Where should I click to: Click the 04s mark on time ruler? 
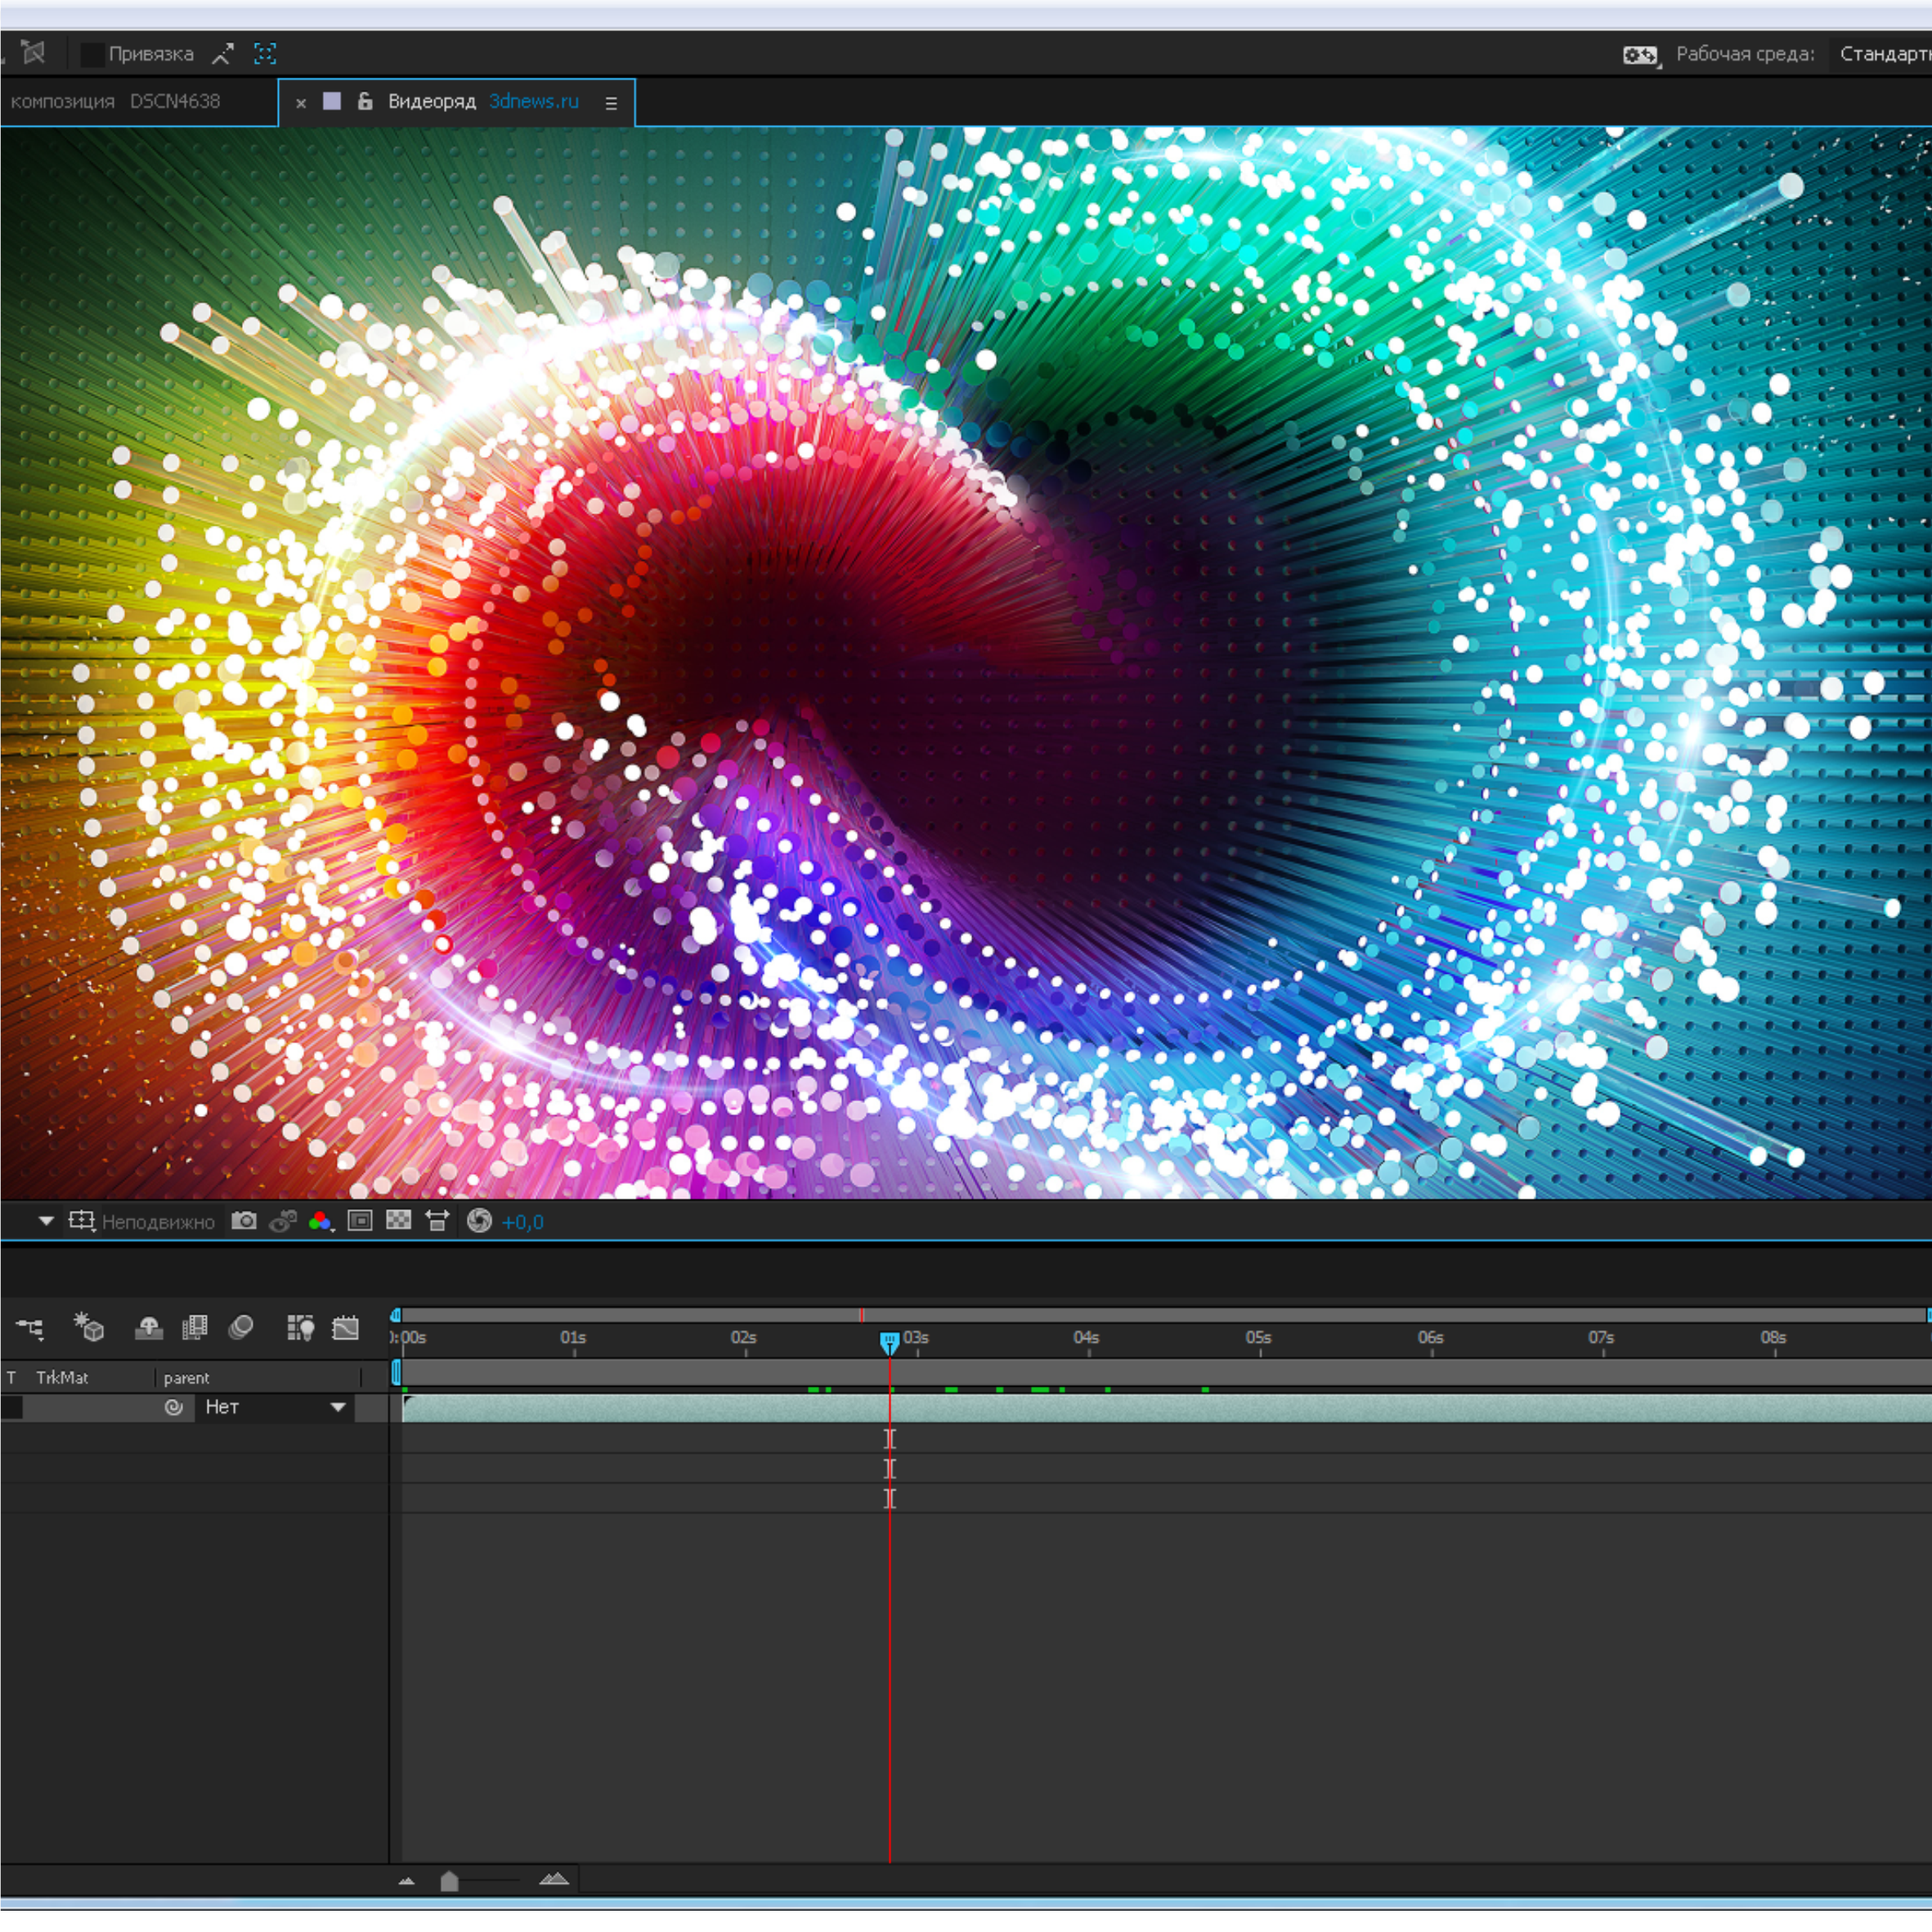(1087, 1338)
